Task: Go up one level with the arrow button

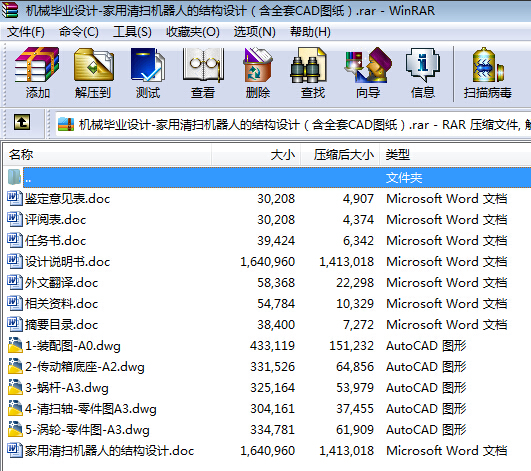Action: tap(22, 122)
